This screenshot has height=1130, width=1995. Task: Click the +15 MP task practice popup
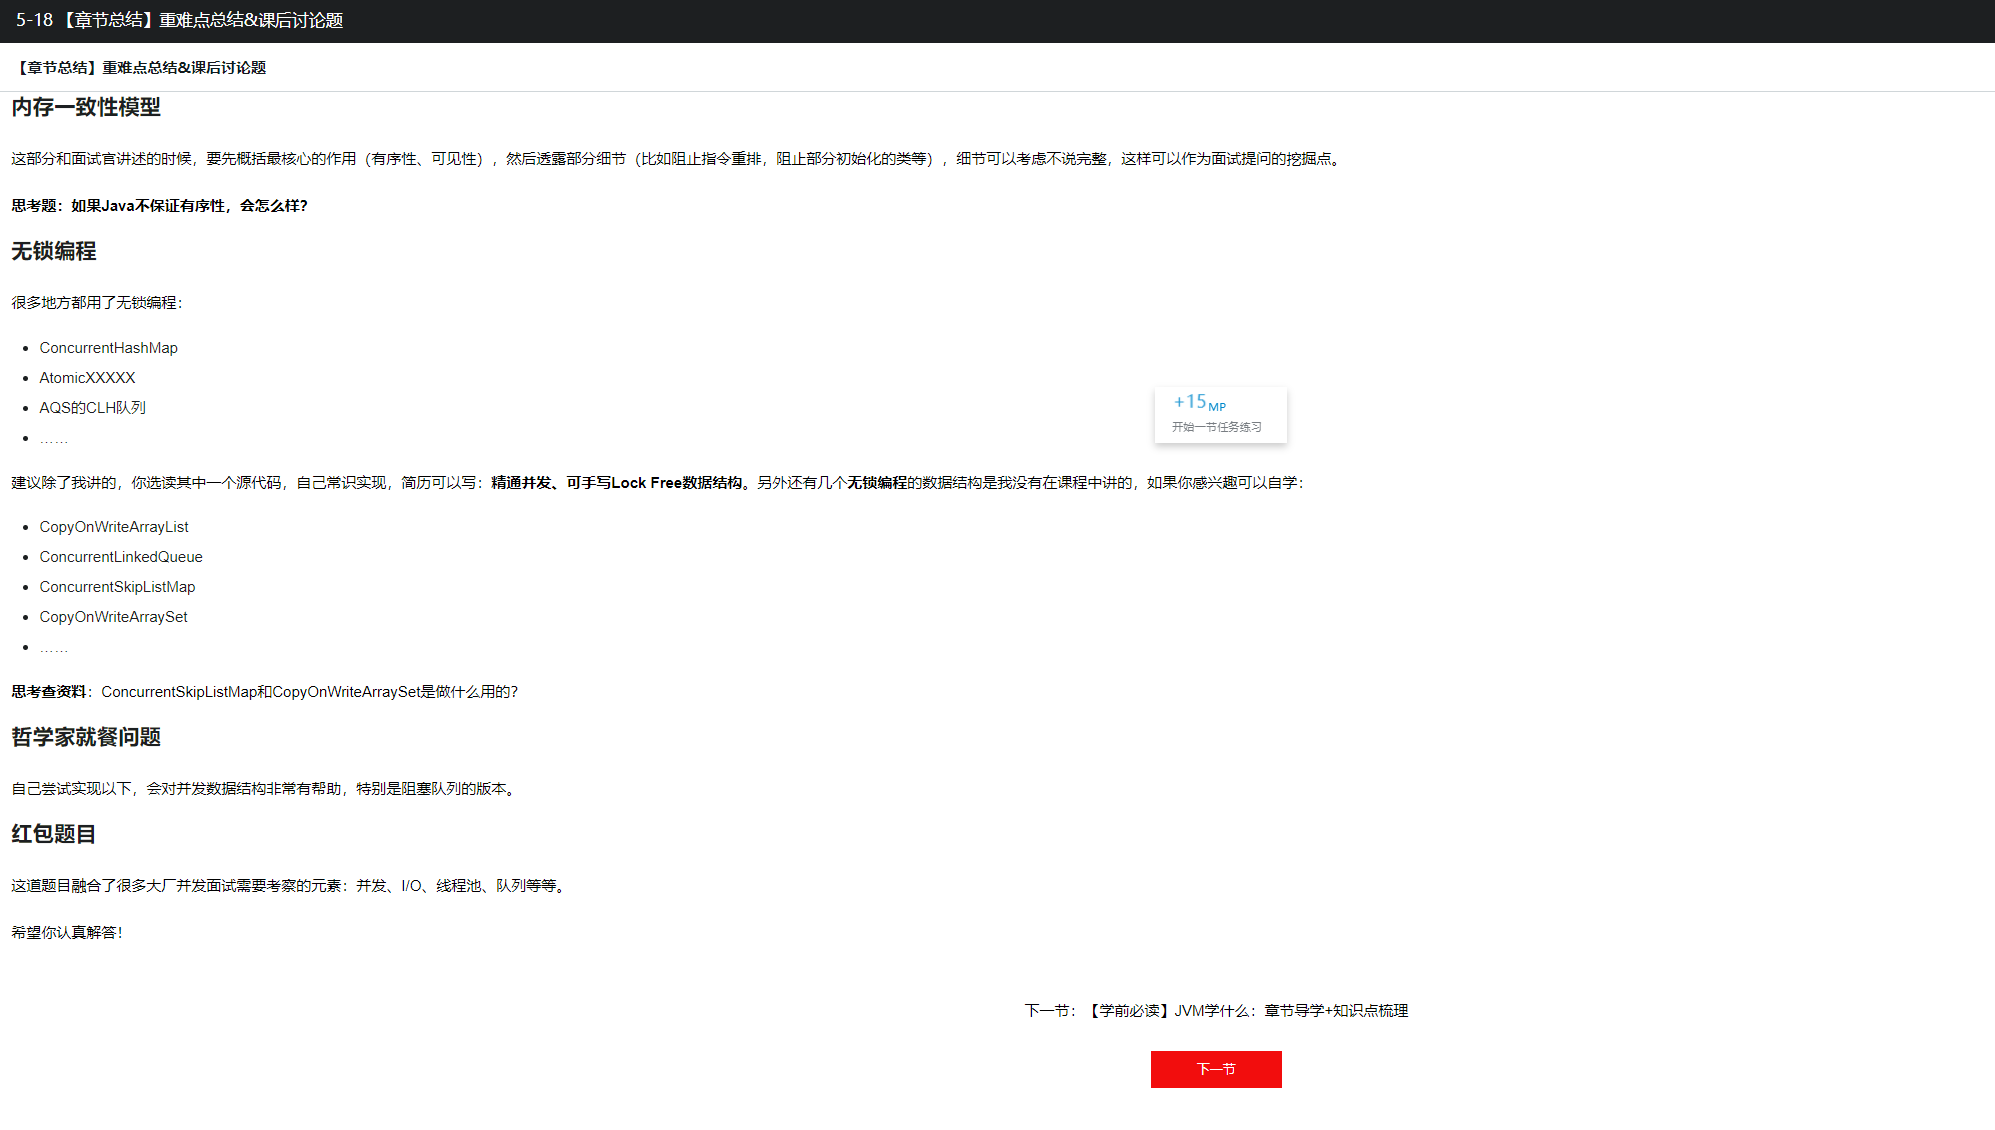(1200, 402)
